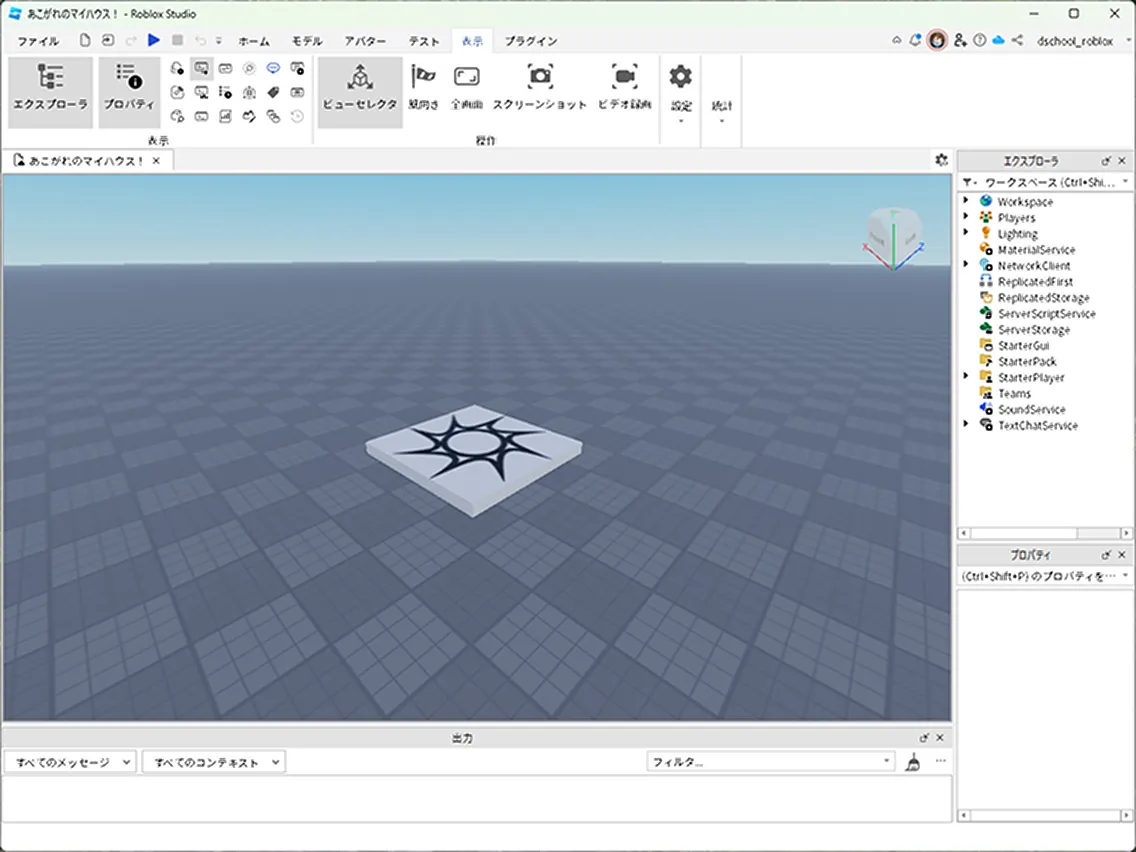Click the share icon in title bar
1136x852 pixels.
[1018, 40]
